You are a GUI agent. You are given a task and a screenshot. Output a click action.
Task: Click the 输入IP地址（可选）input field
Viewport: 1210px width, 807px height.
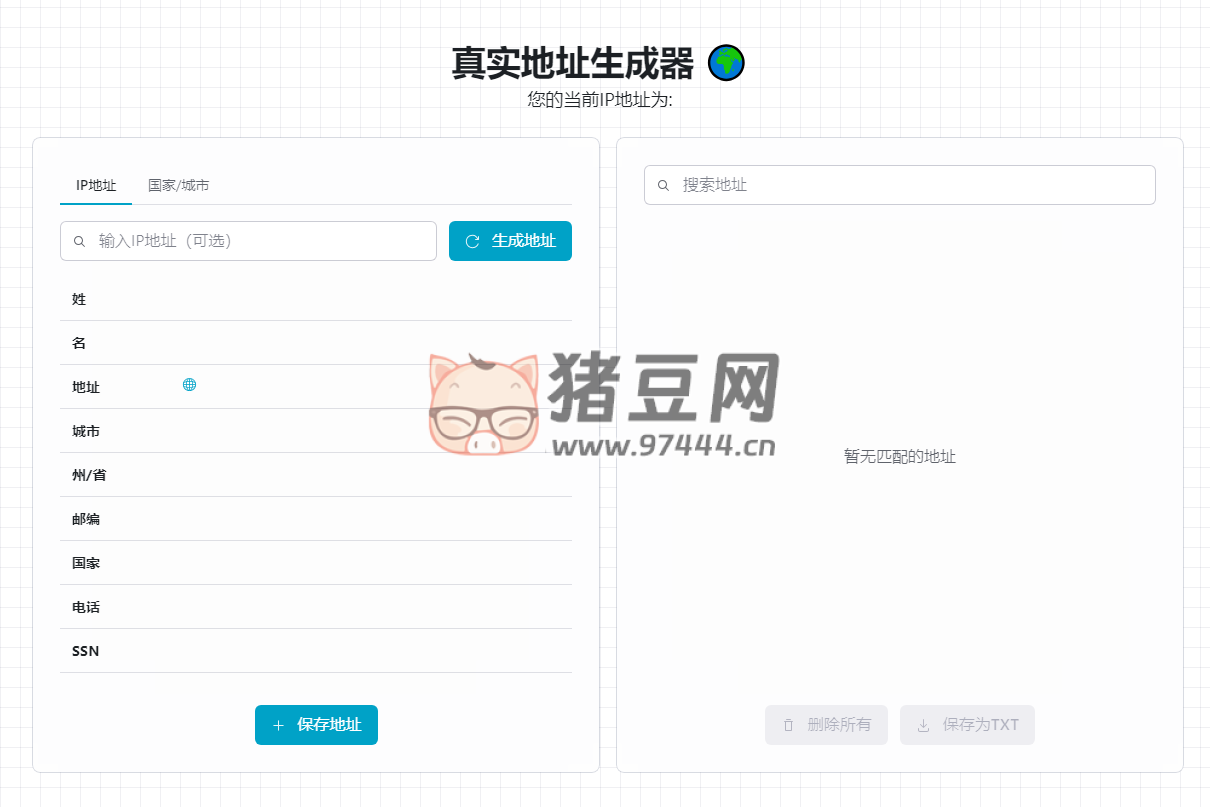tap(248, 241)
